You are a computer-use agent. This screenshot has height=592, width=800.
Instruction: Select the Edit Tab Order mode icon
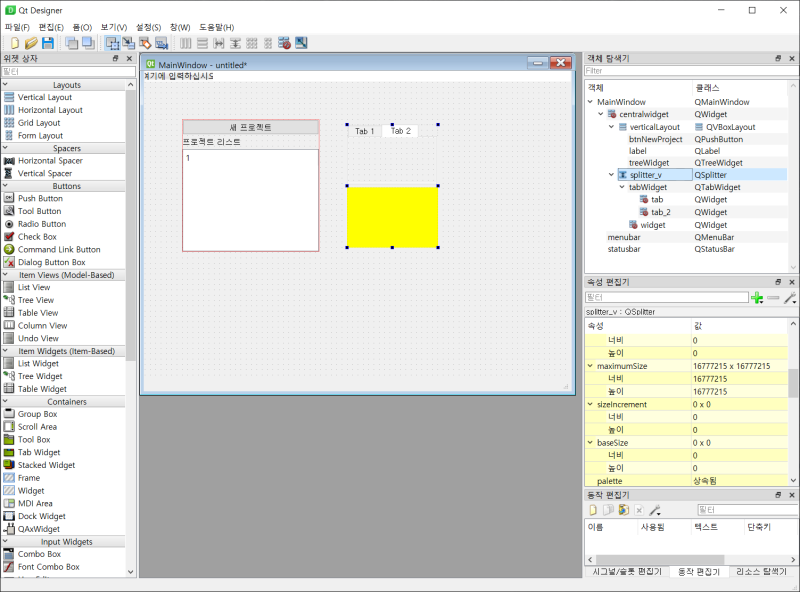coord(161,43)
